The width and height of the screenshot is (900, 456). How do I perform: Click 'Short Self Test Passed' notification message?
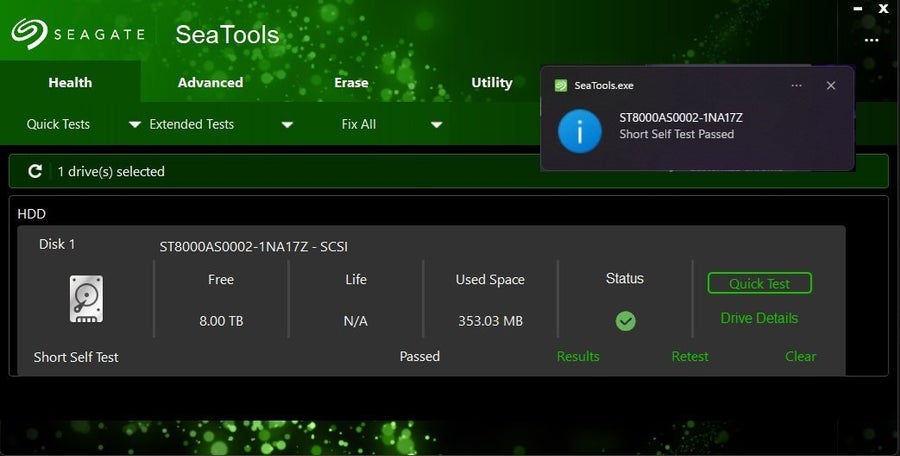point(676,134)
